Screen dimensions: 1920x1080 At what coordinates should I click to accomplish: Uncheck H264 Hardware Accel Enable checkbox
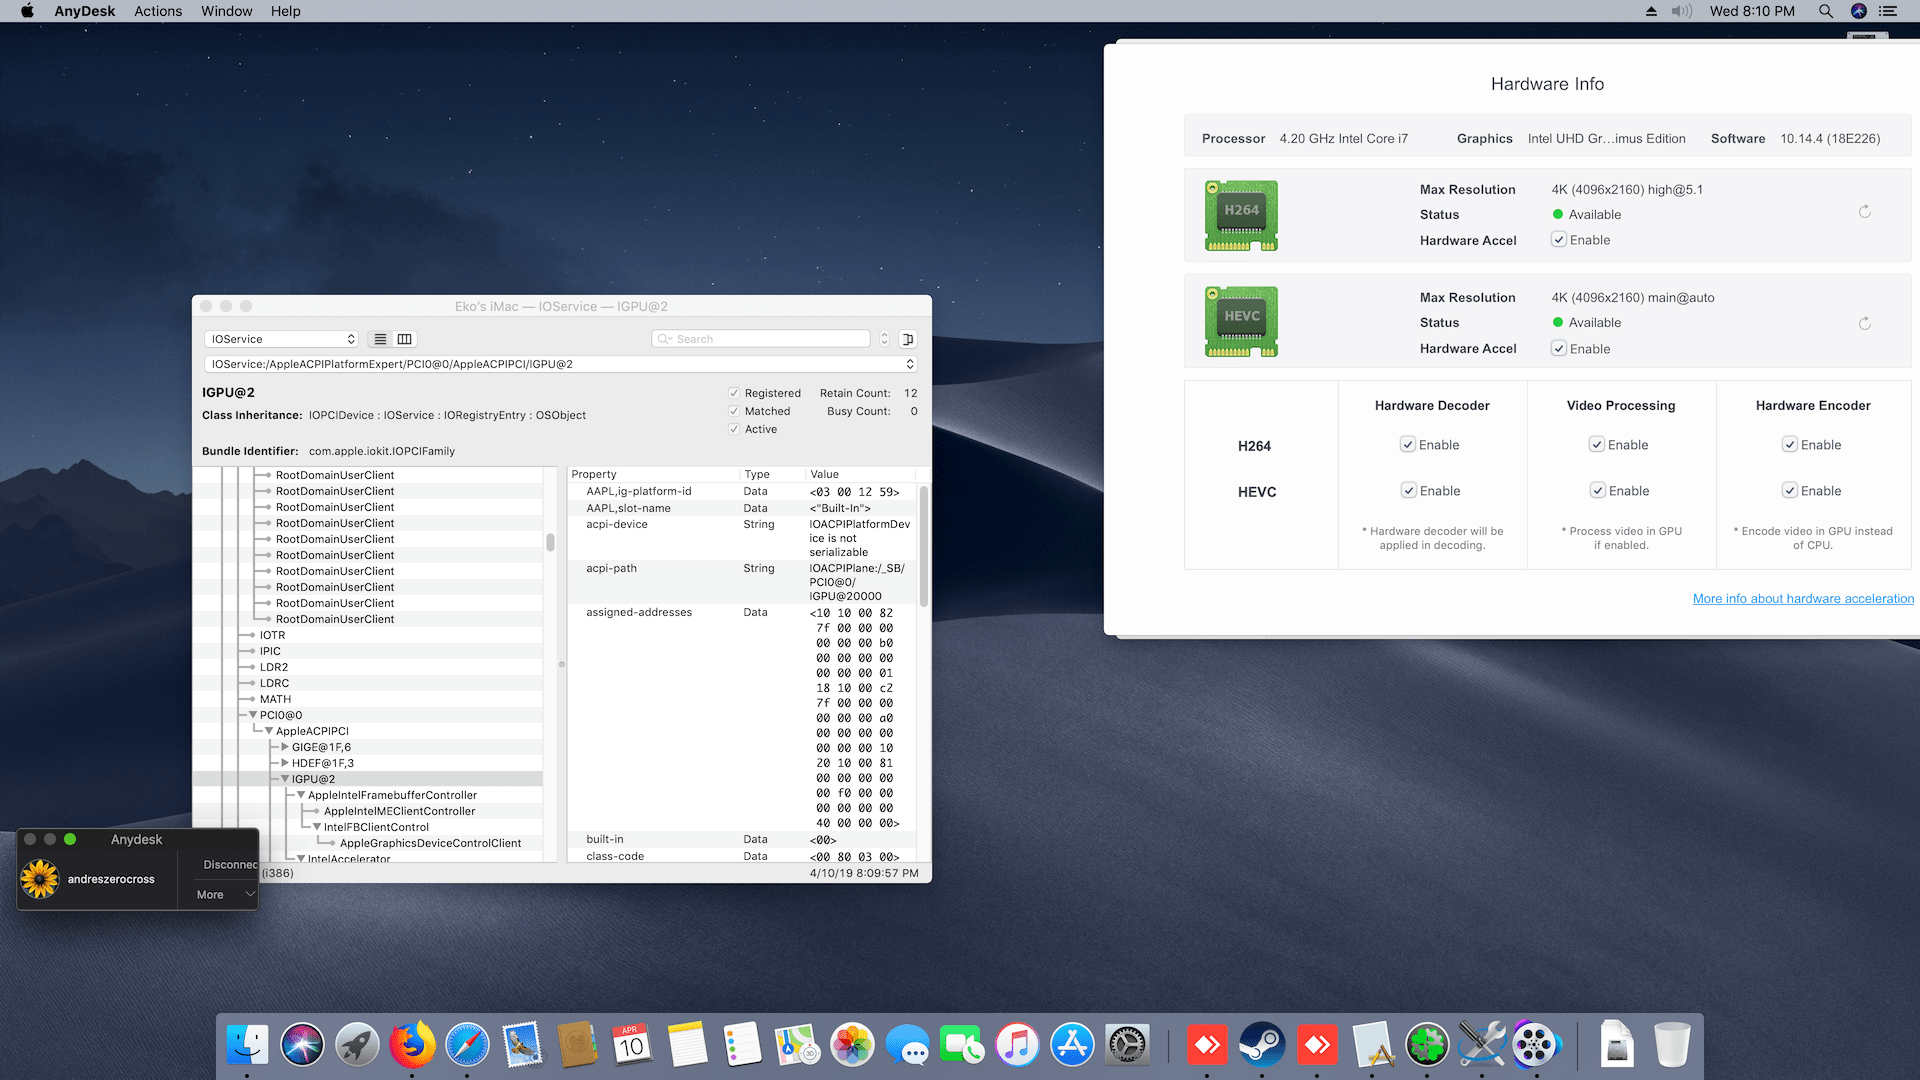point(1558,240)
